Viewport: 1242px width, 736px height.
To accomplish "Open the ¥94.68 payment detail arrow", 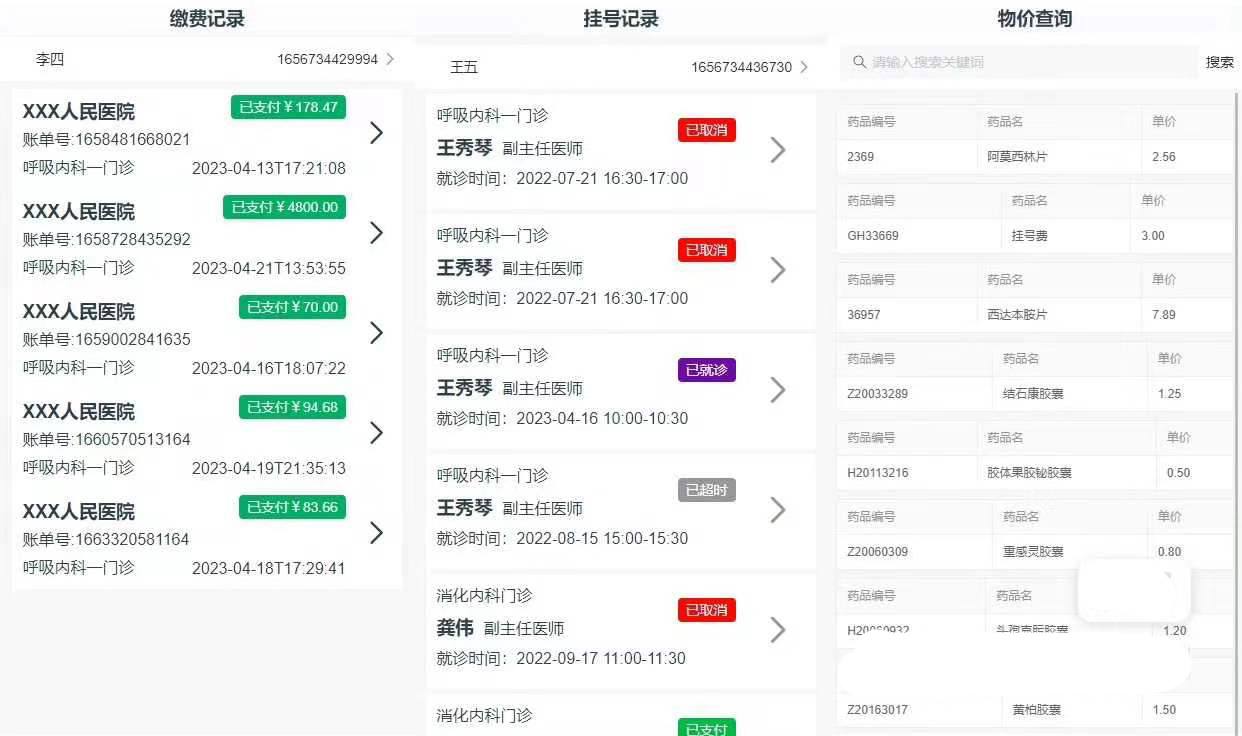I will tap(376, 433).
